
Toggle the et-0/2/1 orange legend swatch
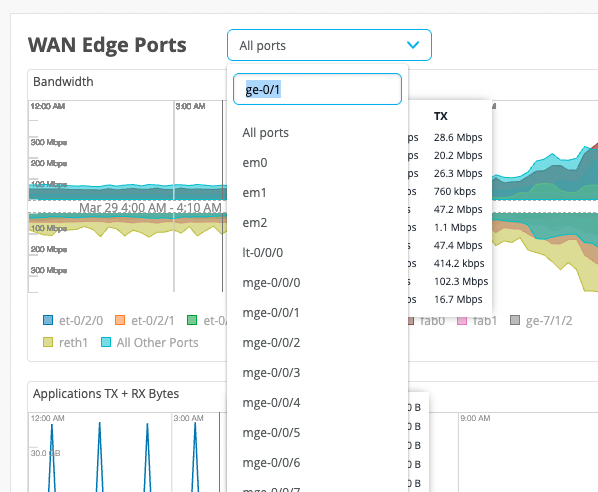point(120,320)
